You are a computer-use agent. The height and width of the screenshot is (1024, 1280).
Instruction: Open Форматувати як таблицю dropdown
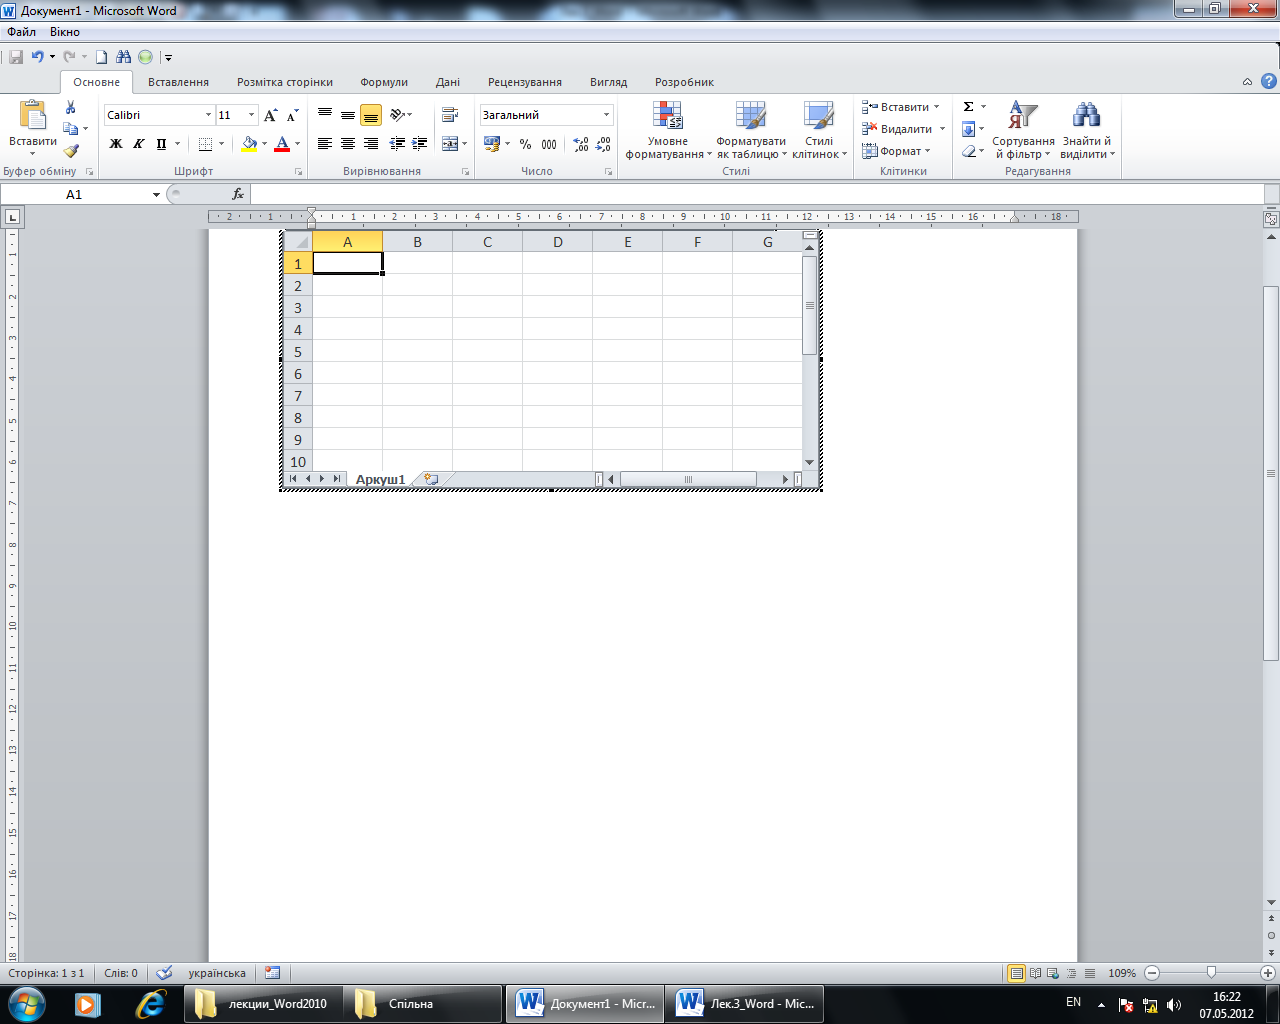751,130
